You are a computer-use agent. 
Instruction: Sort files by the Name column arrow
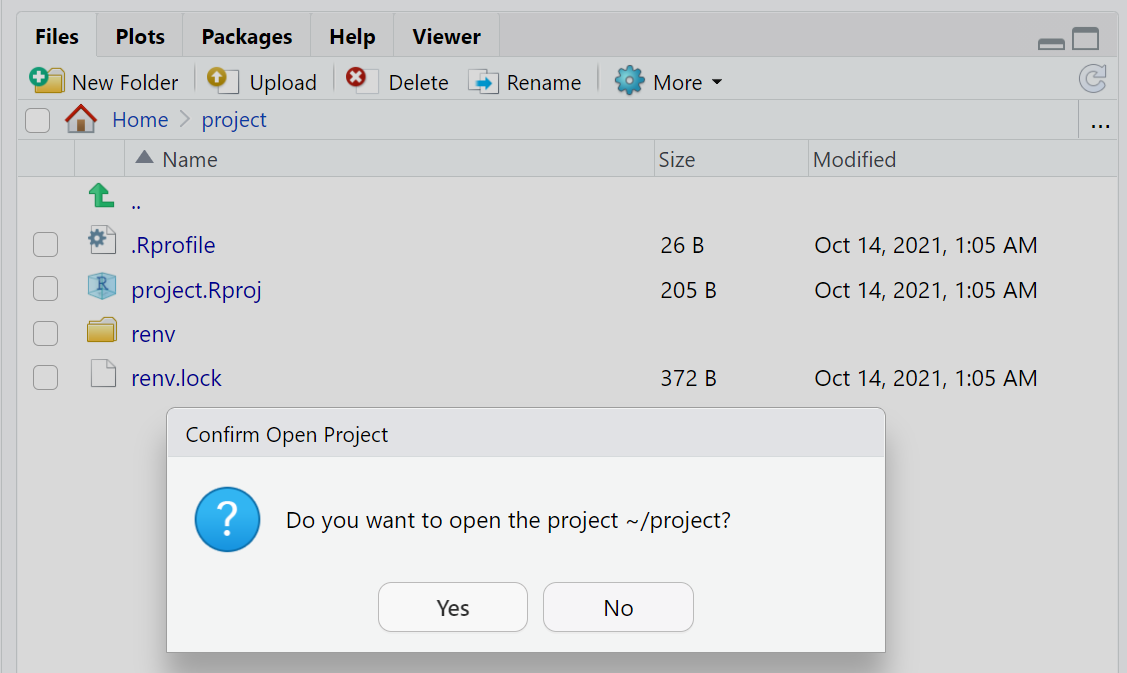pyautogui.click(x=145, y=158)
